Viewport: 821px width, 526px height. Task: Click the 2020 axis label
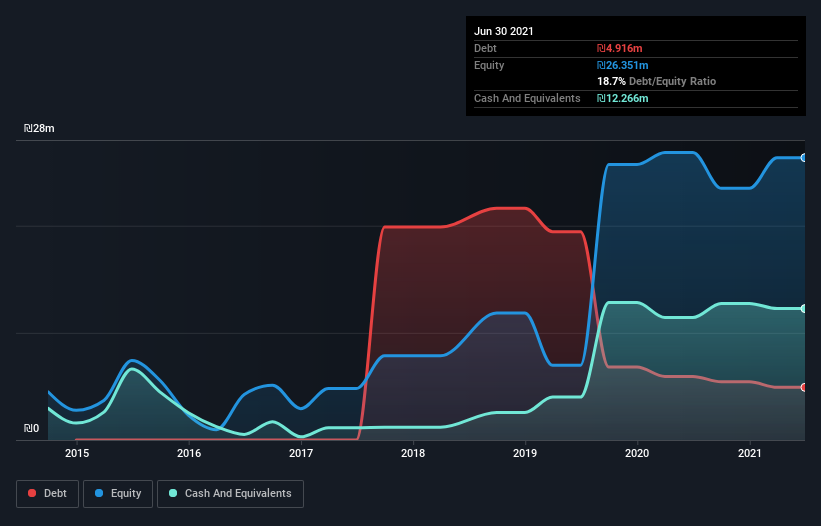637,453
